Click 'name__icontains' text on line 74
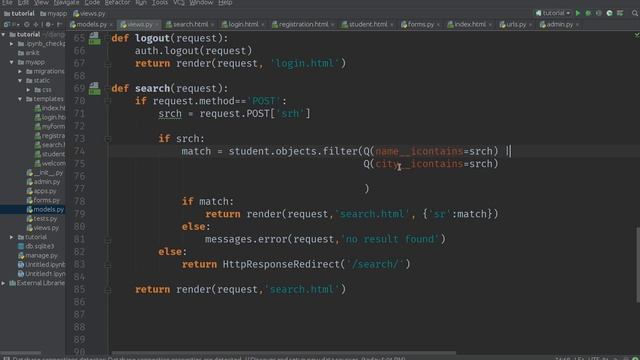This screenshot has width=640, height=360. pyautogui.click(x=419, y=151)
